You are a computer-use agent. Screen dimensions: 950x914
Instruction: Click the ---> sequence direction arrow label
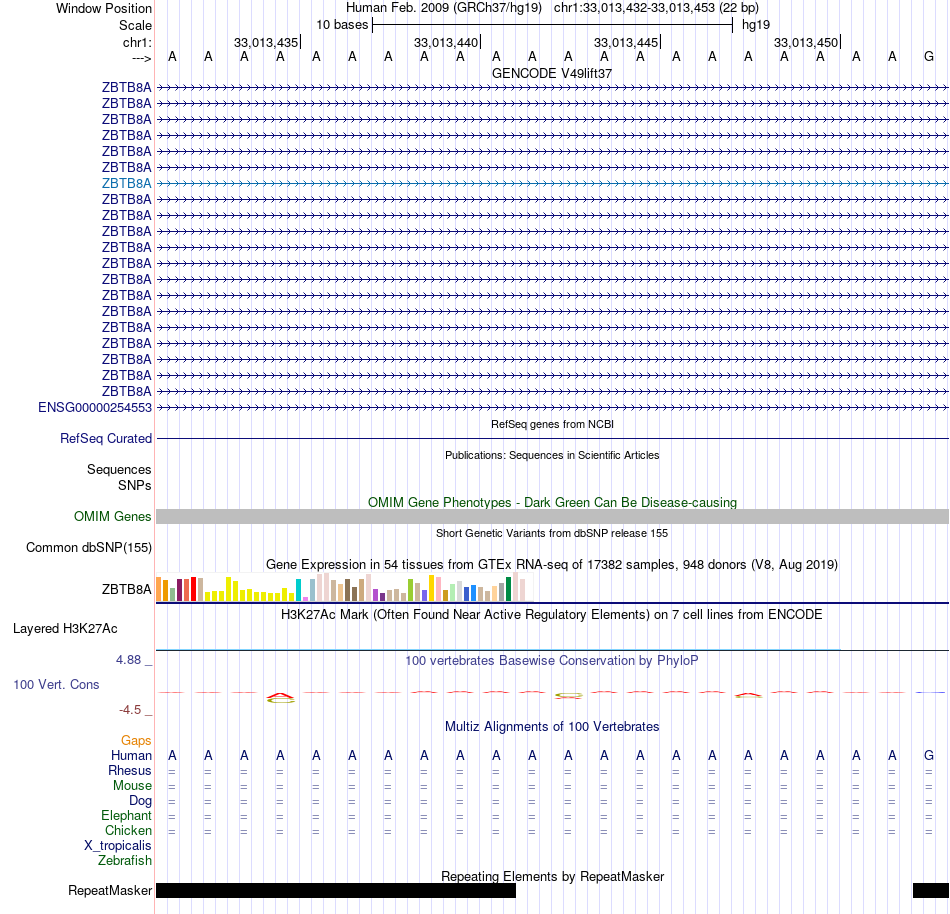click(141, 58)
